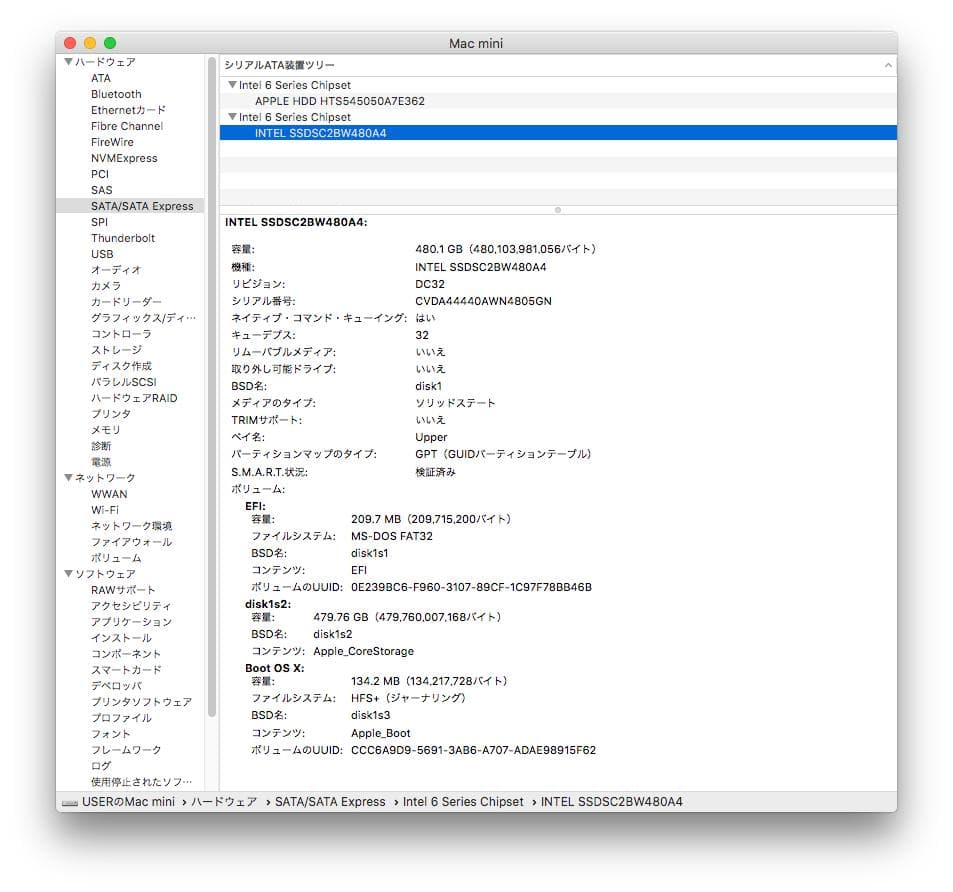Click the Mac mini computer icon in path bar
Image resolution: width=953 pixels, height=892 pixels.
coord(70,803)
